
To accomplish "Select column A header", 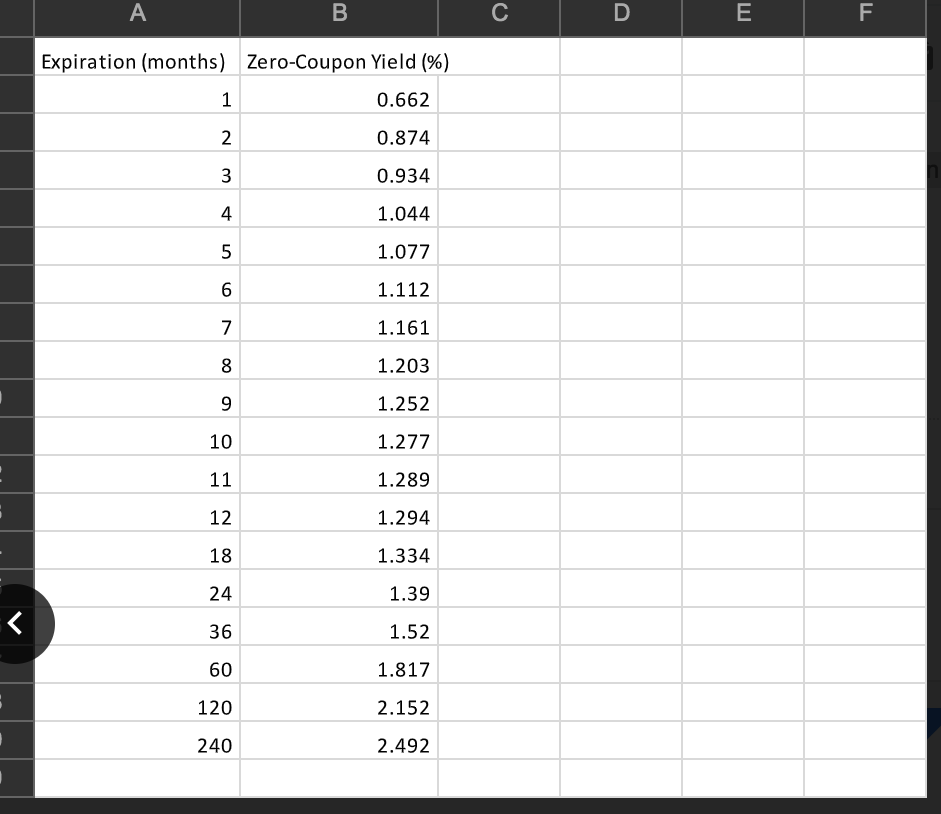I will [x=137, y=13].
